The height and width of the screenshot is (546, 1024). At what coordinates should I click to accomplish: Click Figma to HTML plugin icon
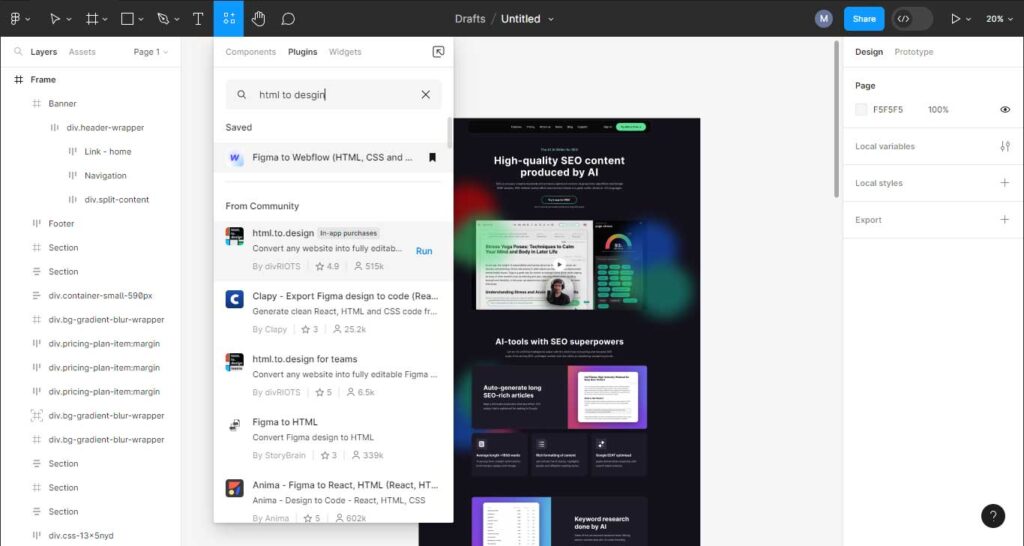point(234,425)
